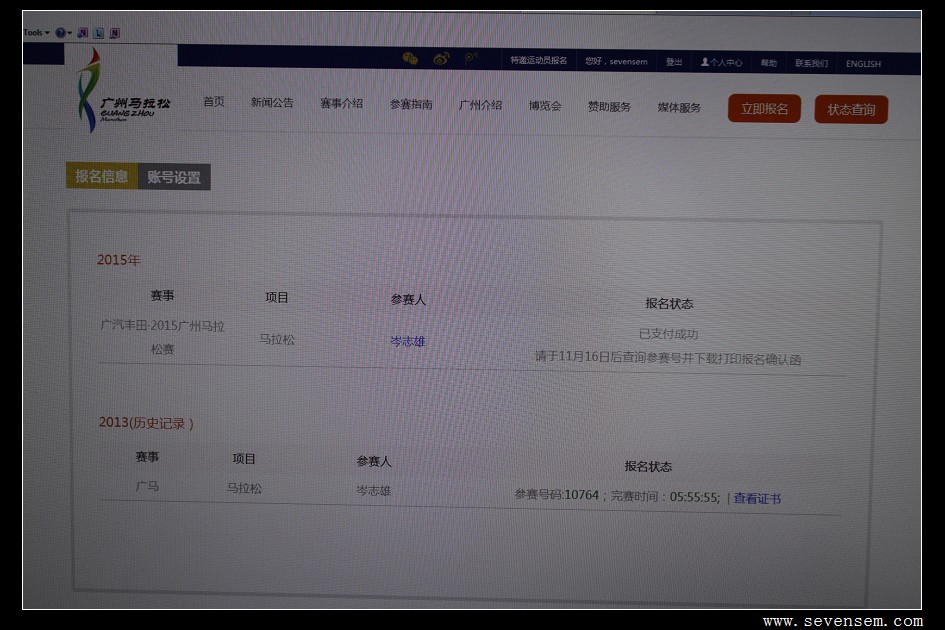Click the 2015年 section heading

click(x=118, y=260)
